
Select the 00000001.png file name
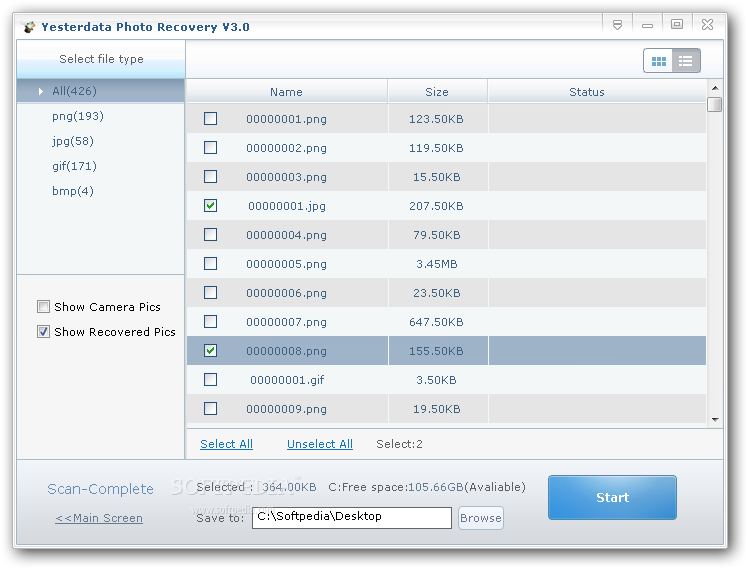click(x=287, y=119)
